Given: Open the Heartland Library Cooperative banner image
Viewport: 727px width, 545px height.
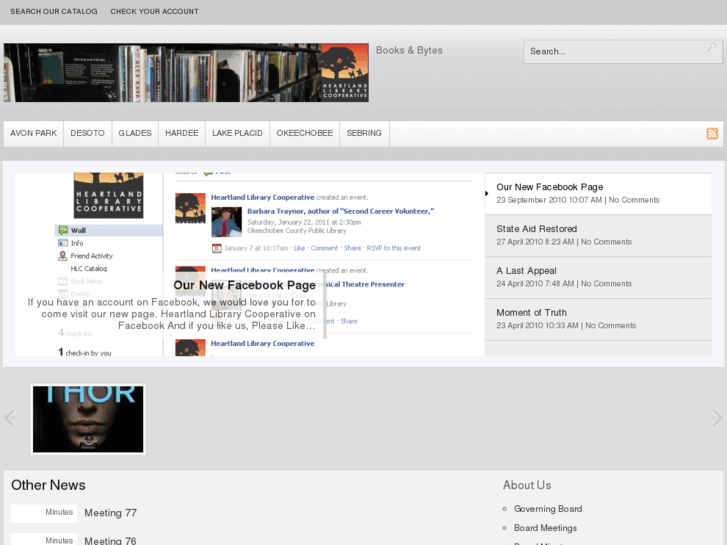Looking at the screenshot, I should click(x=186, y=73).
